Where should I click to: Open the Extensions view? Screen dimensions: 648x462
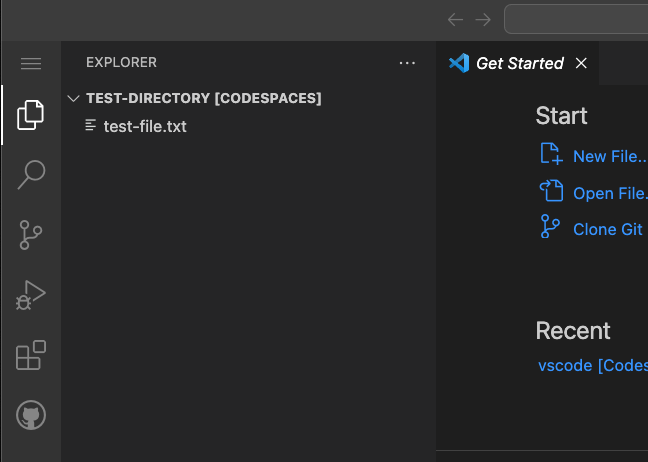[31, 355]
